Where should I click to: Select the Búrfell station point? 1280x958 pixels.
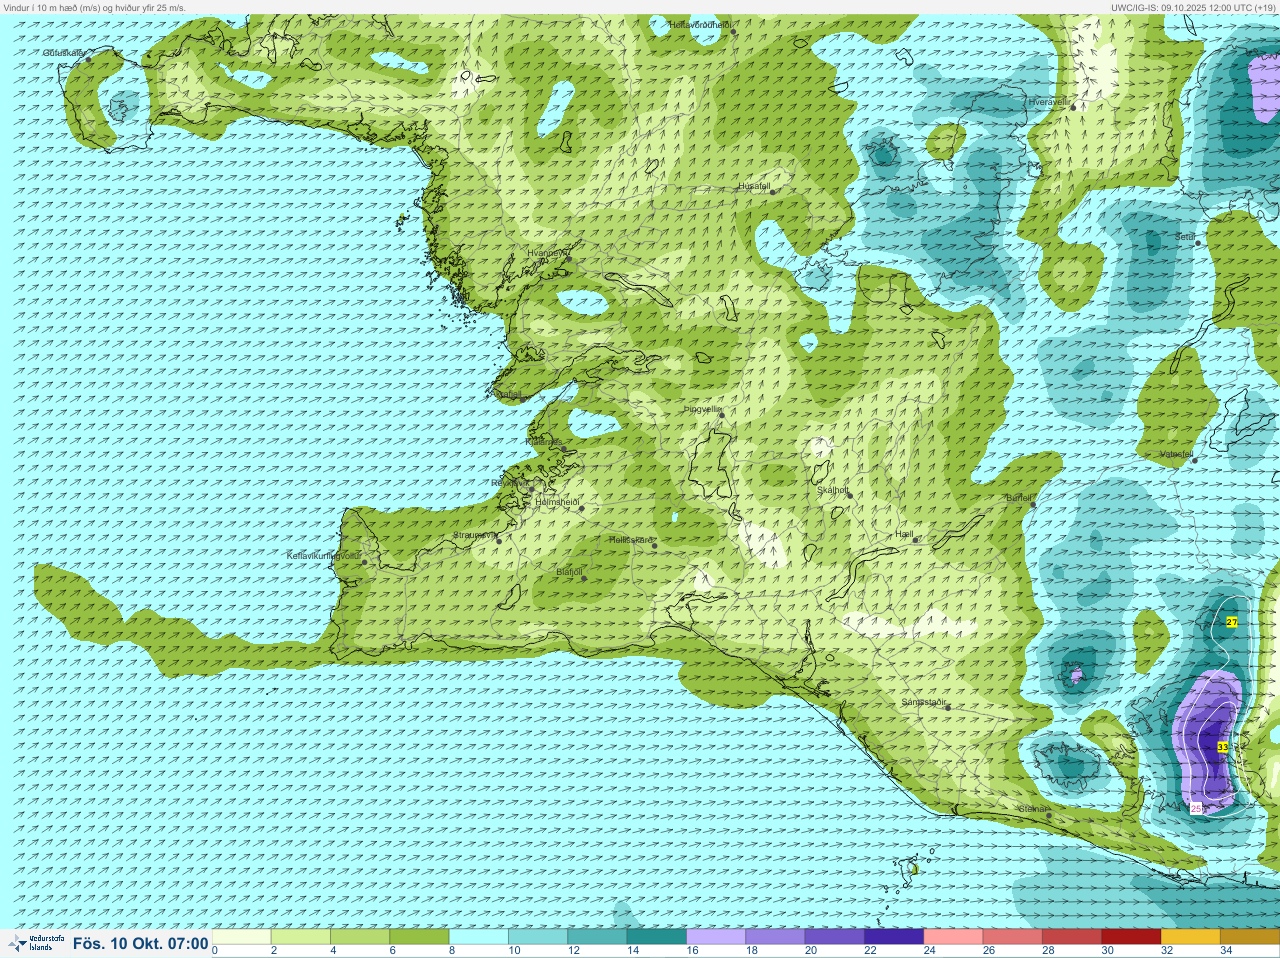point(1034,503)
